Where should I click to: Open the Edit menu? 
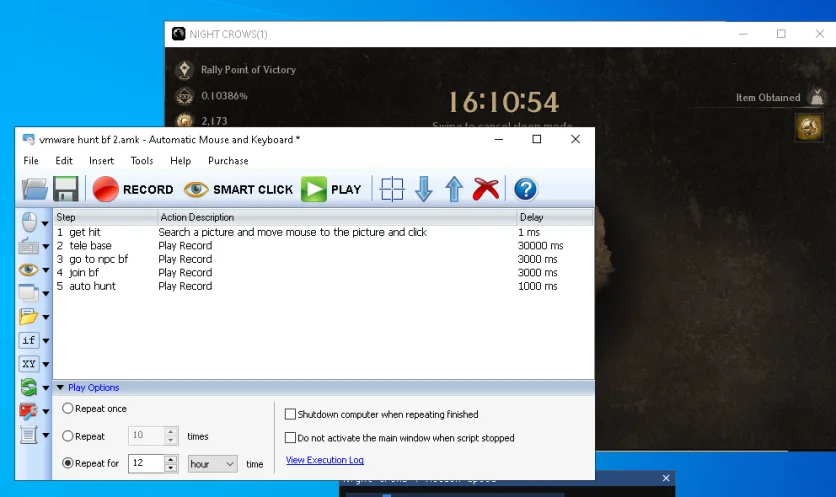pos(64,161)
